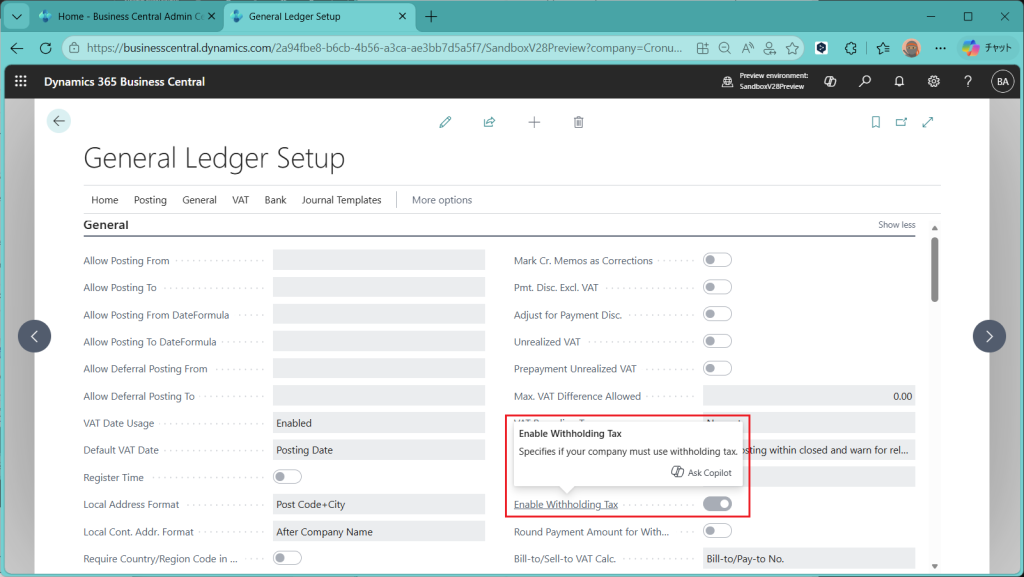Open the VAT Date Usage dropdown
The width and height of the screenshot is (1024, 577).
tap(365, 423)
